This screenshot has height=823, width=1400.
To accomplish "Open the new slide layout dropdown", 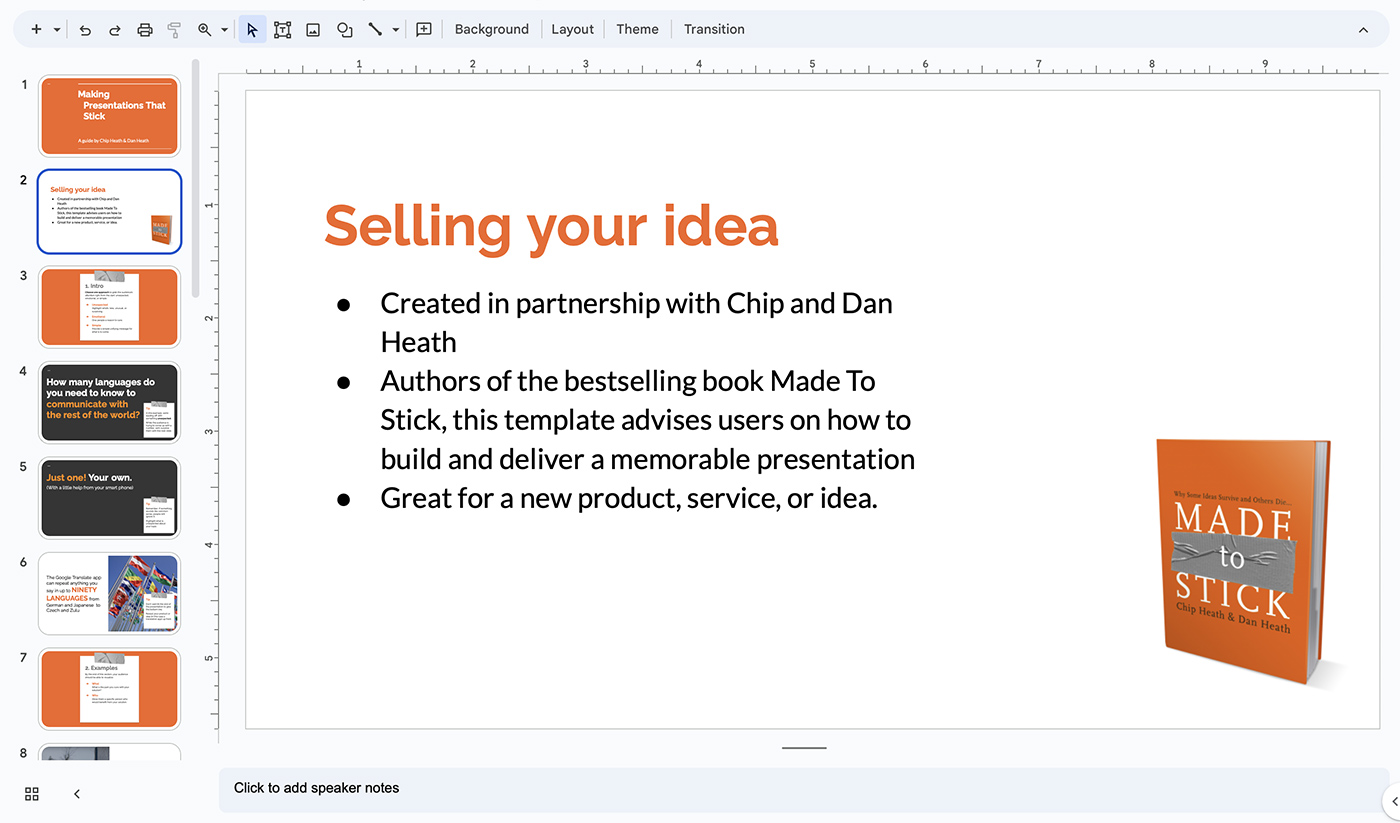I will click(57, 29).
